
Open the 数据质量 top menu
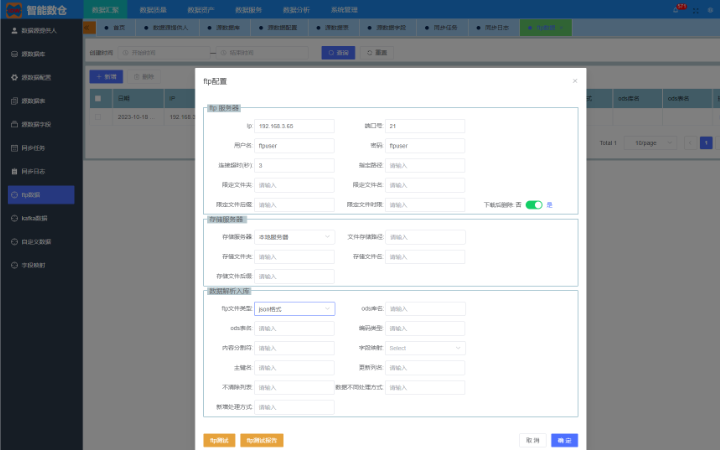[153, 10]
